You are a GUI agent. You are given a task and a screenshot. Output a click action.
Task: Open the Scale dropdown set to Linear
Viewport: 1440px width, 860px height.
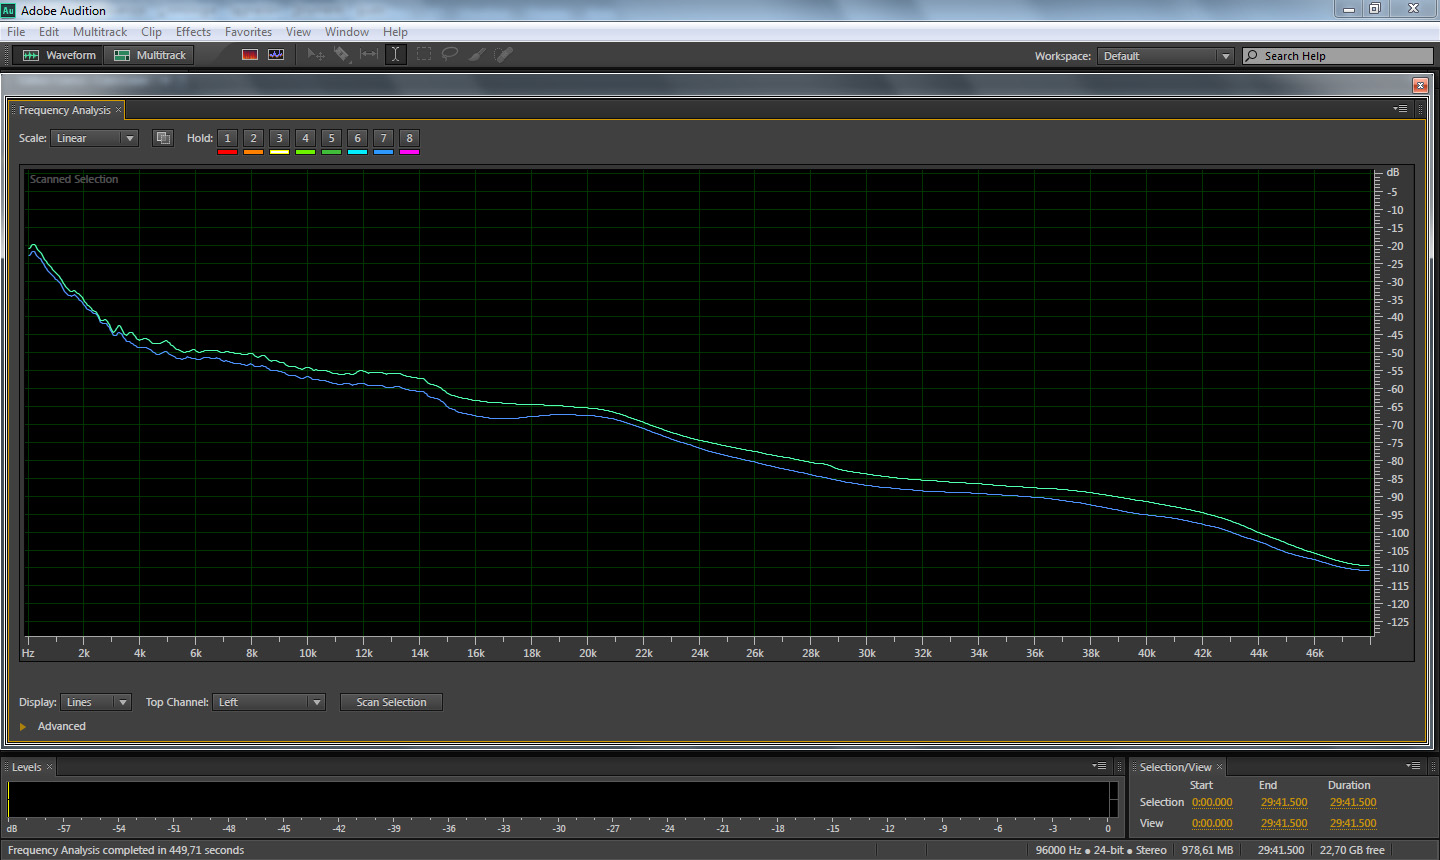coord(94,138)
